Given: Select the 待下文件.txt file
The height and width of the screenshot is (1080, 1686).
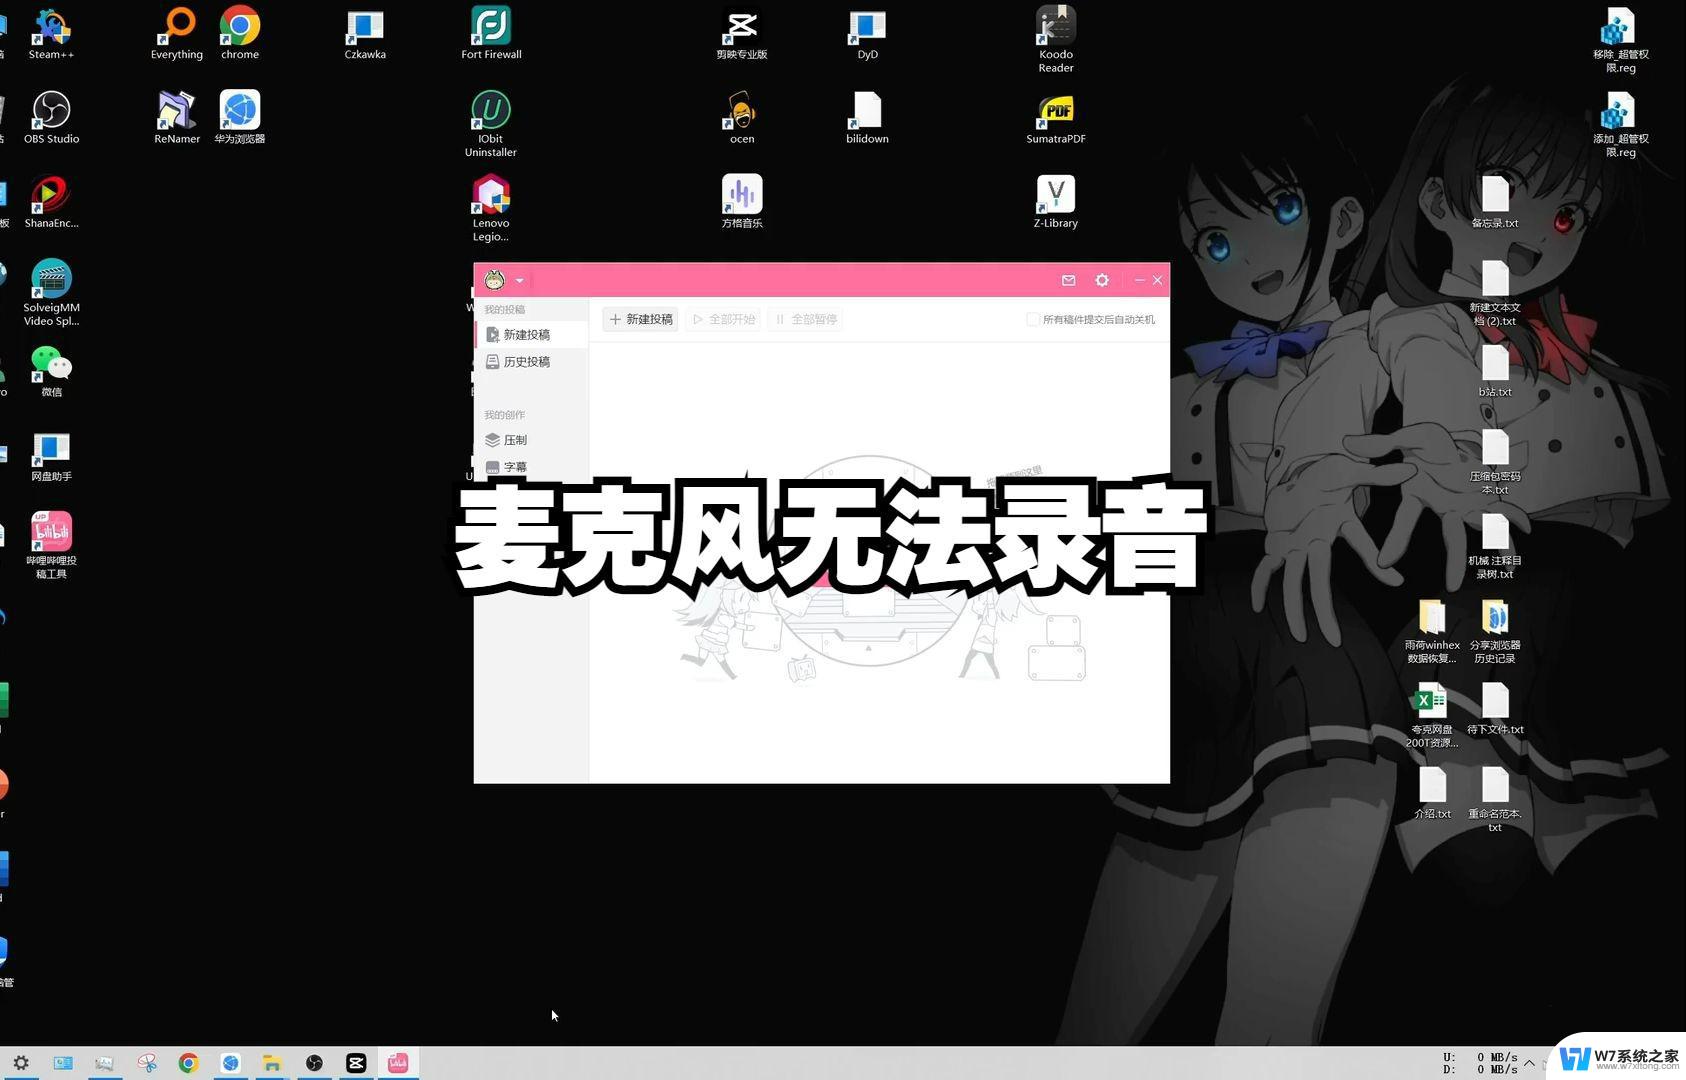Looking at the screenshot, I should (1495, 708).
